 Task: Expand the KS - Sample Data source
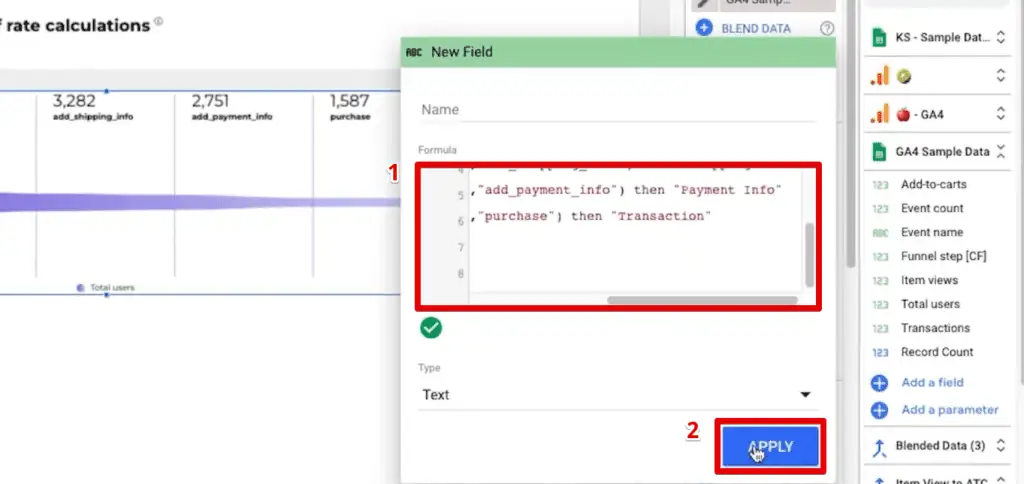[1000, 38]
